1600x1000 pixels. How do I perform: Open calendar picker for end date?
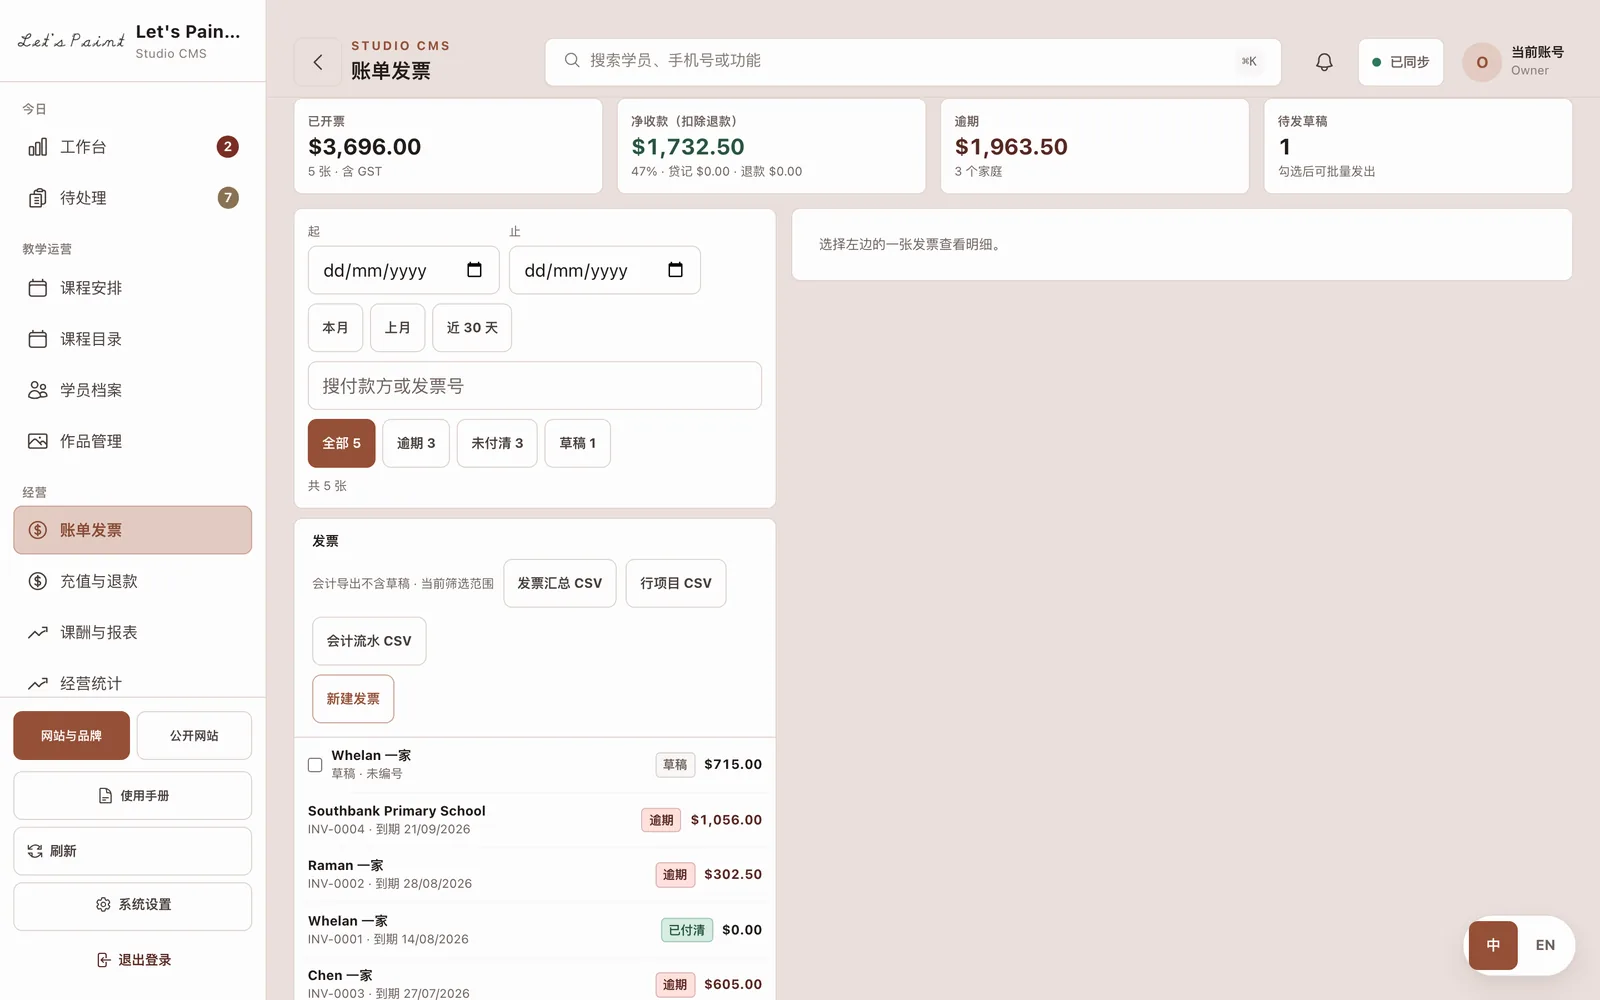click(675, 270)
